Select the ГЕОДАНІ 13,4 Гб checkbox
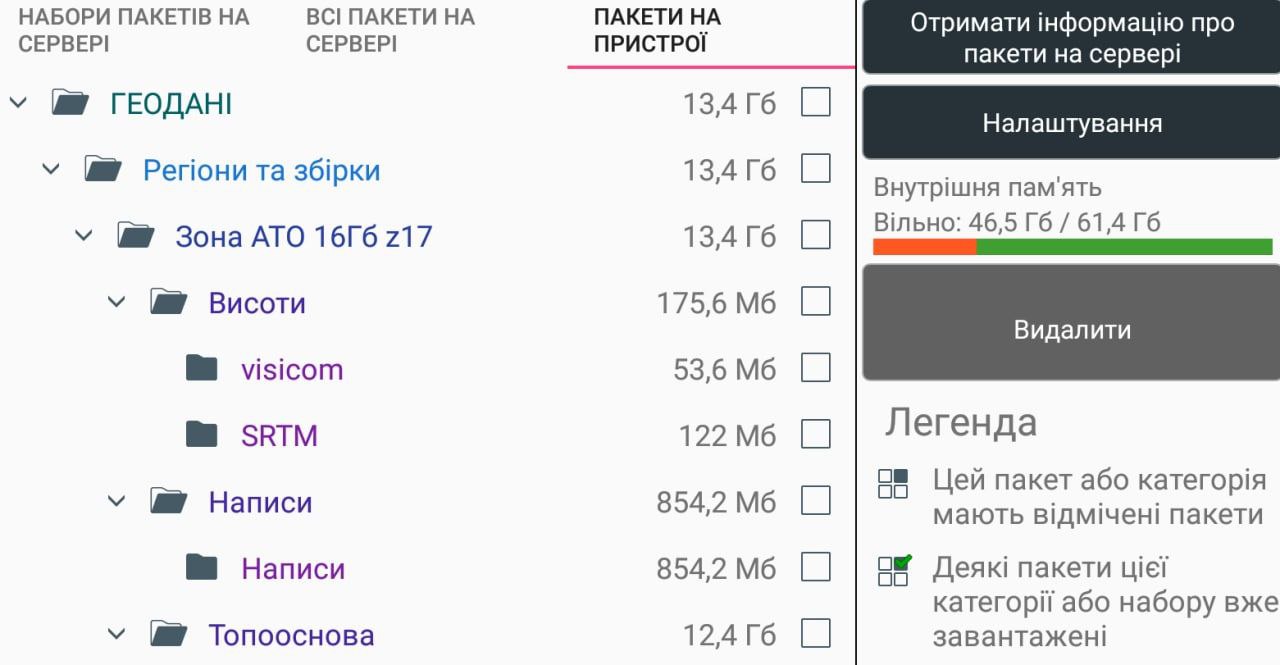 click(x=816, y=102)
